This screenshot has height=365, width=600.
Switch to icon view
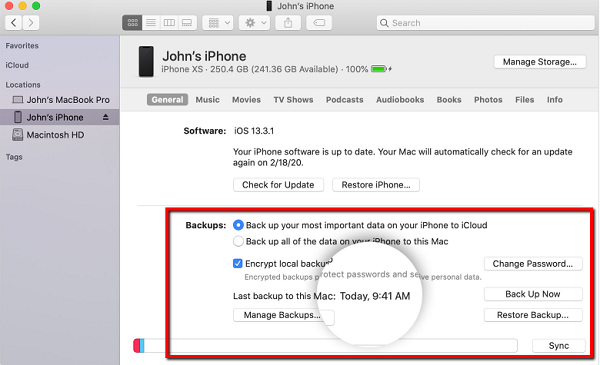(132, 23)
